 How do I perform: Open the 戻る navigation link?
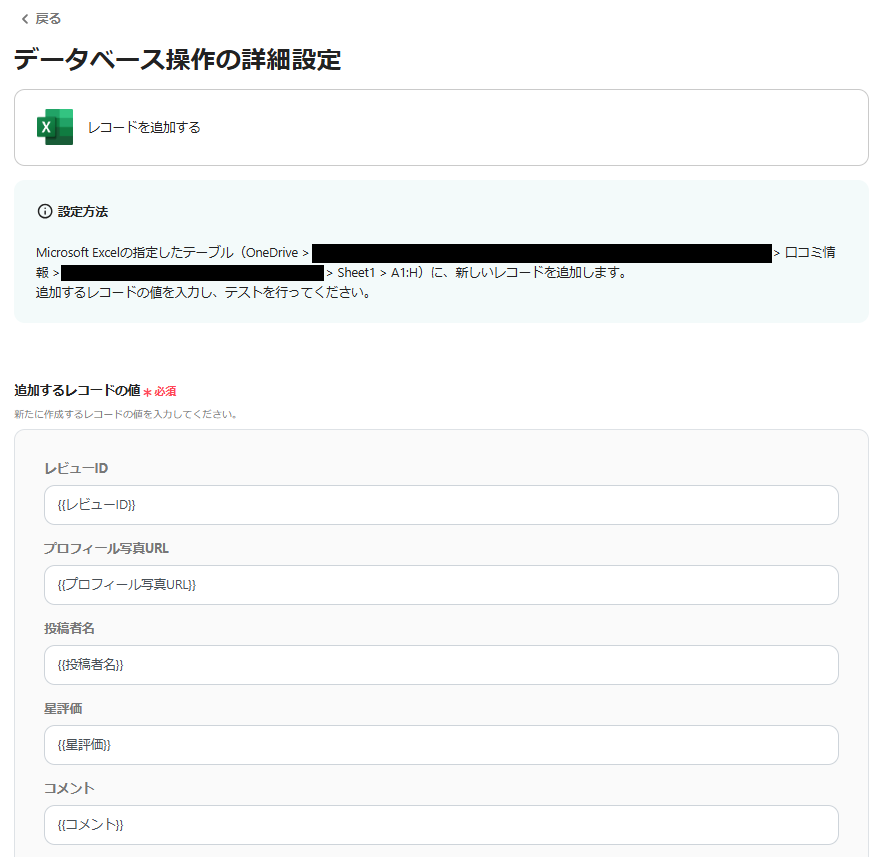pyautogui.click(x=42, y=17)
